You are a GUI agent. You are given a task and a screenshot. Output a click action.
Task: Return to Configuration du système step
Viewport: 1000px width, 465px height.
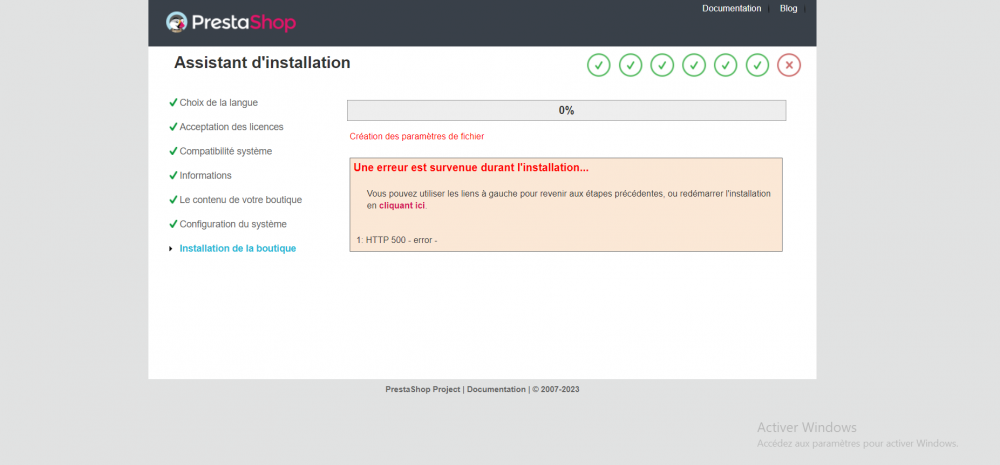(233, 225)
